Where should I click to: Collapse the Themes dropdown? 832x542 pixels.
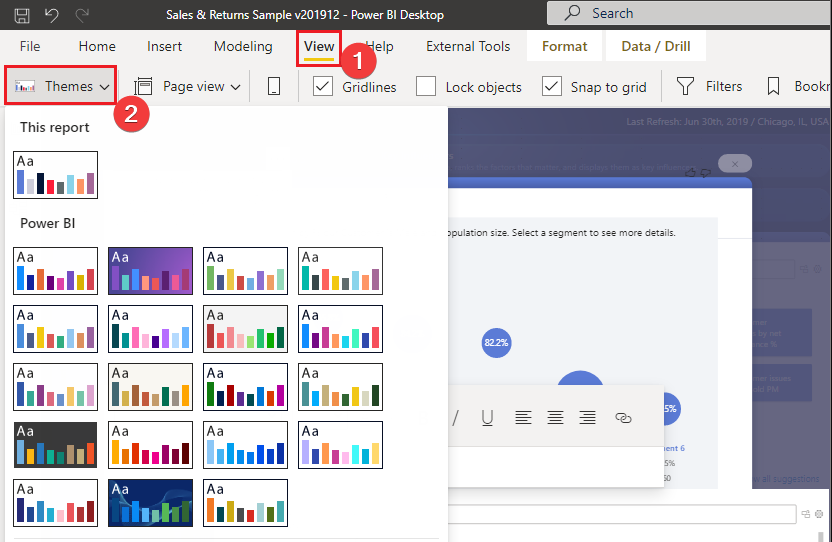62,87
